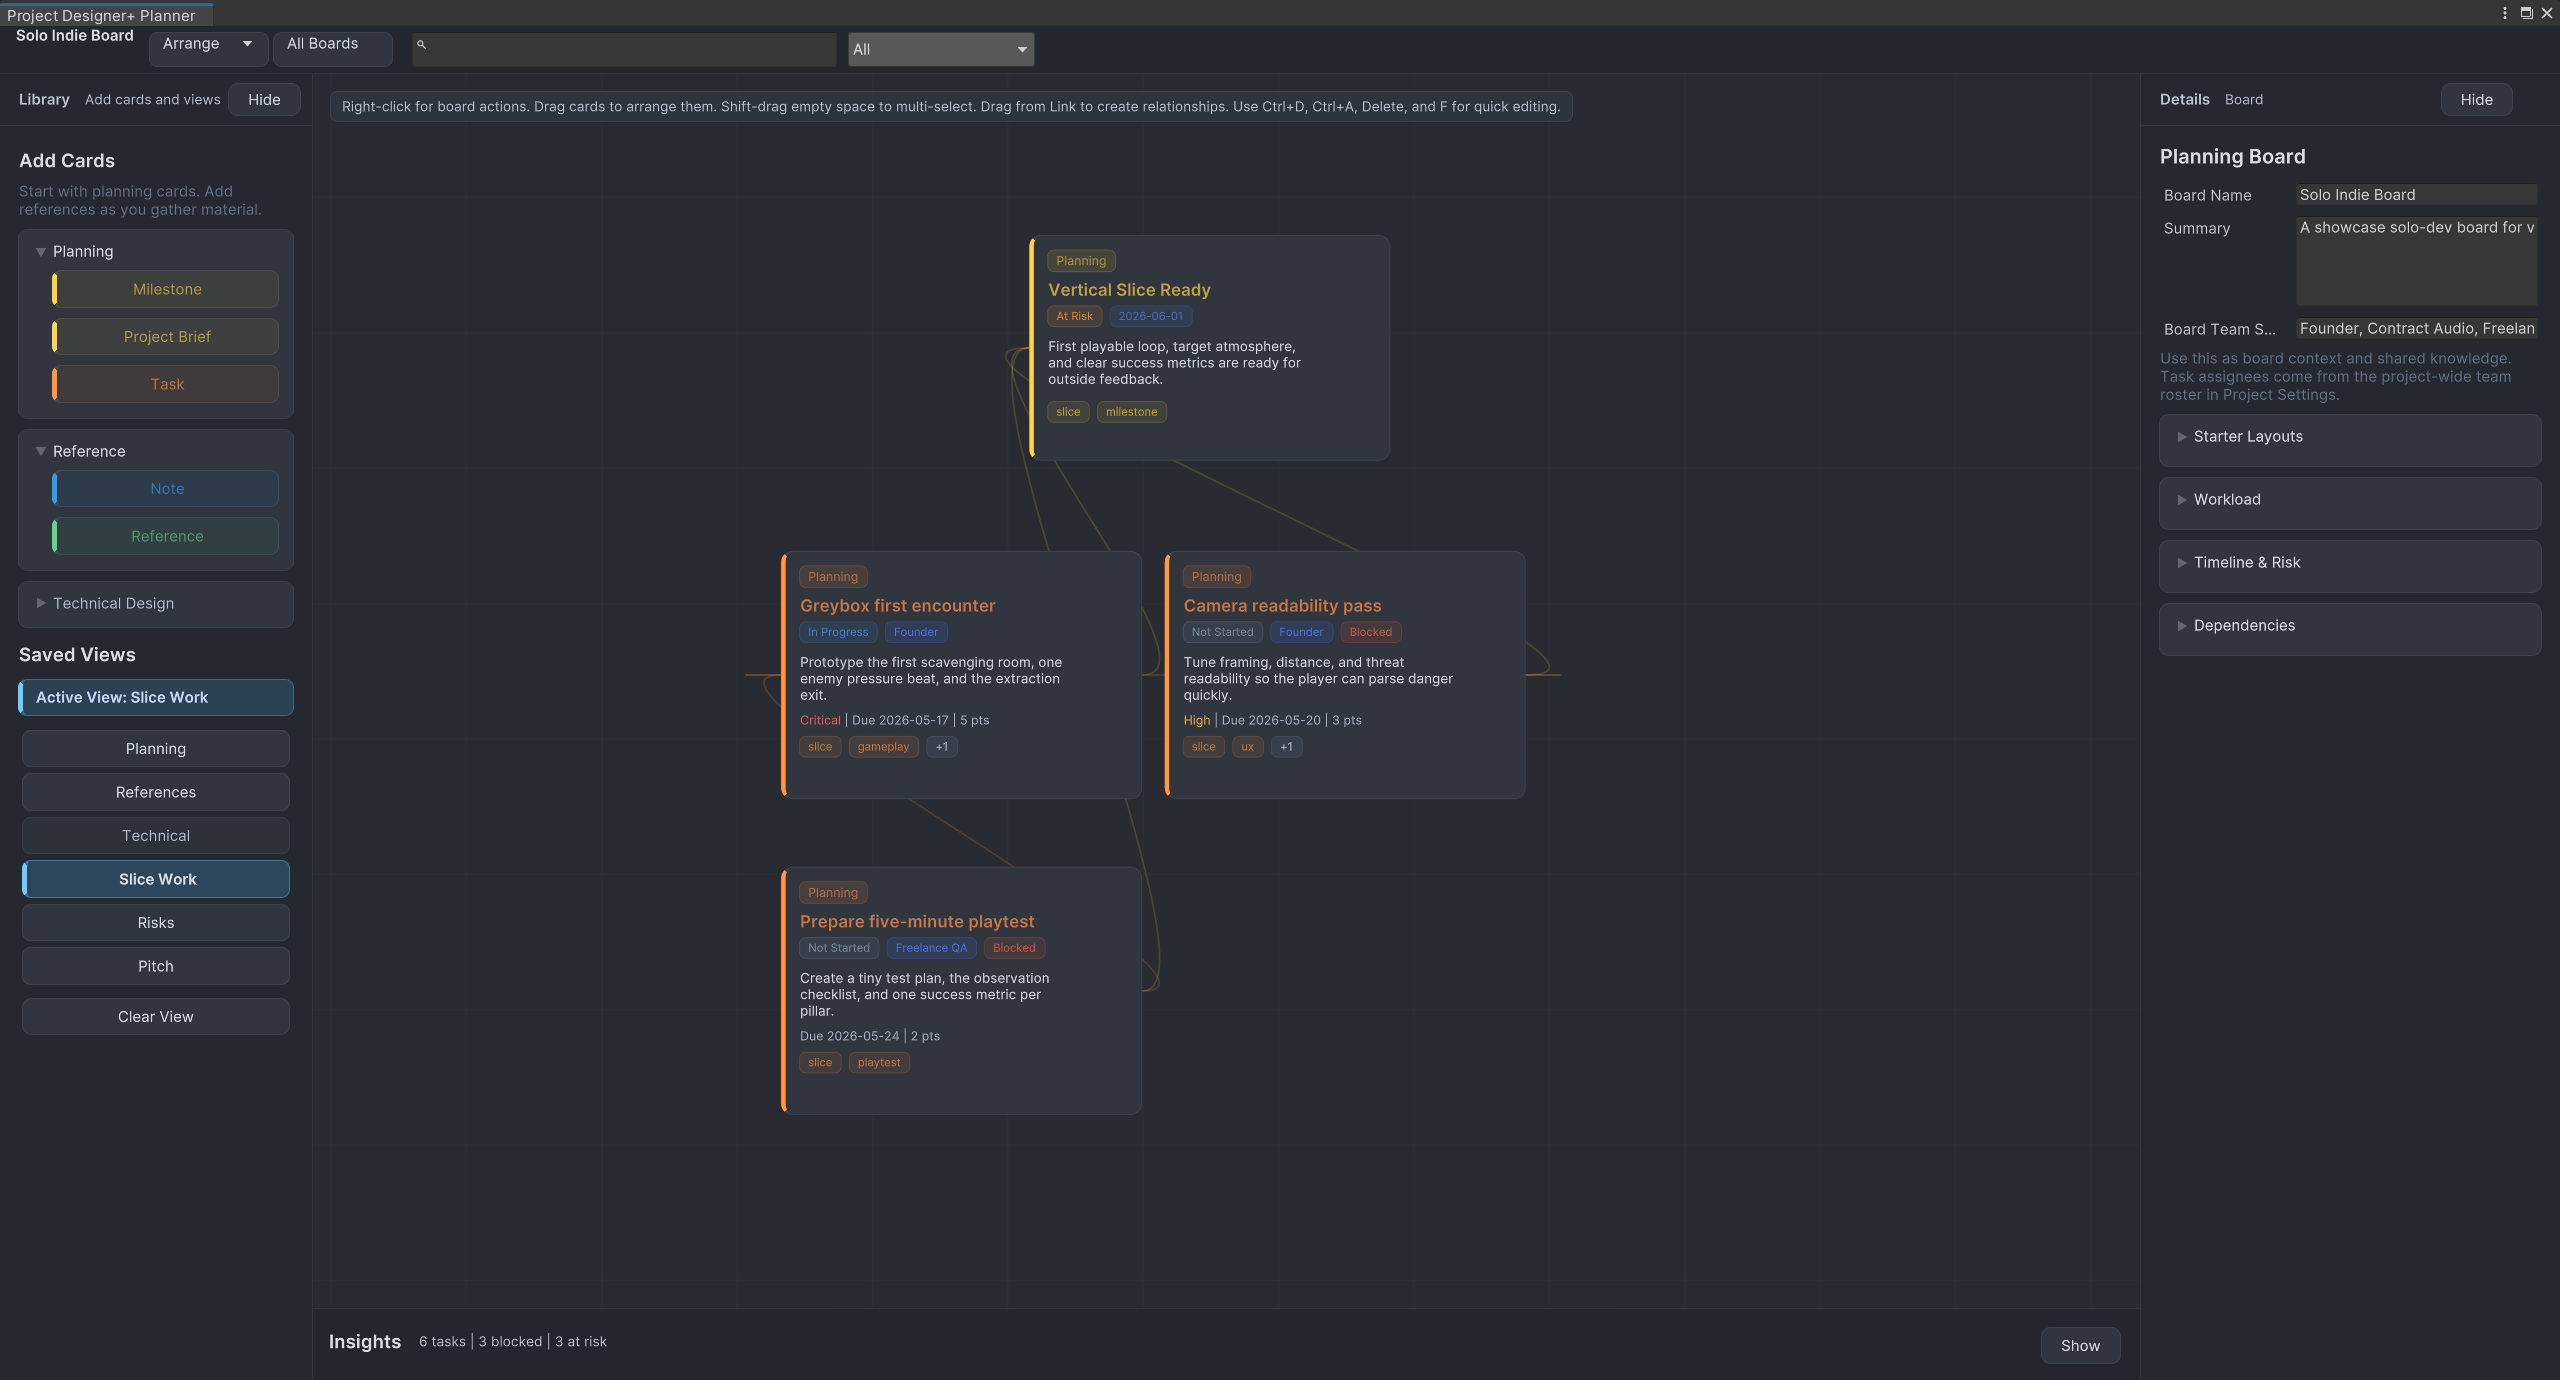Open the All filter combo box

(x=941, y=49)
